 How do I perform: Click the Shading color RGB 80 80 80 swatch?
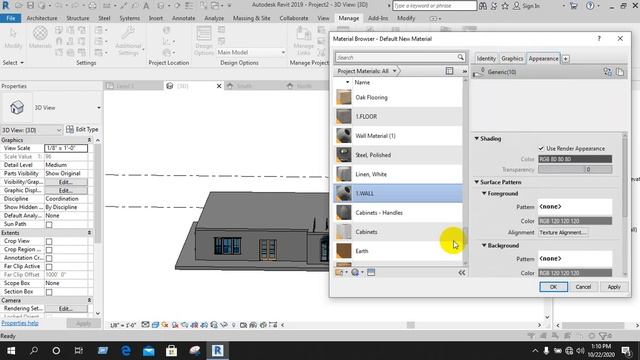pos(575,159)
